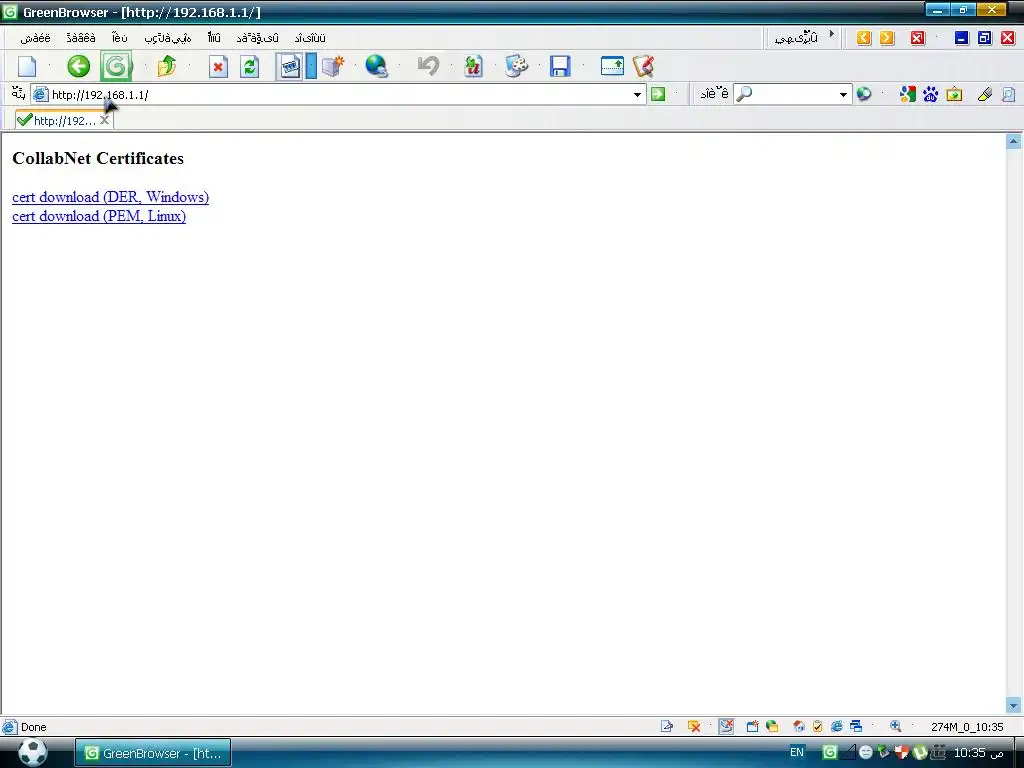Close current tab with red X menu bar icon
This screenshot has width=1024, height=768.
pyautogui.click(x=918, y=38)
